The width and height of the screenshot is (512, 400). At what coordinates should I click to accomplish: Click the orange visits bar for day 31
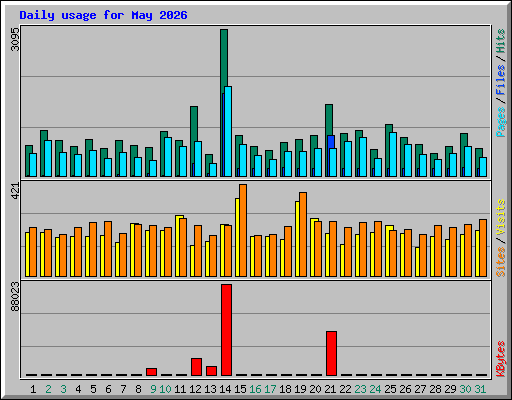click(x=483, y=248)
